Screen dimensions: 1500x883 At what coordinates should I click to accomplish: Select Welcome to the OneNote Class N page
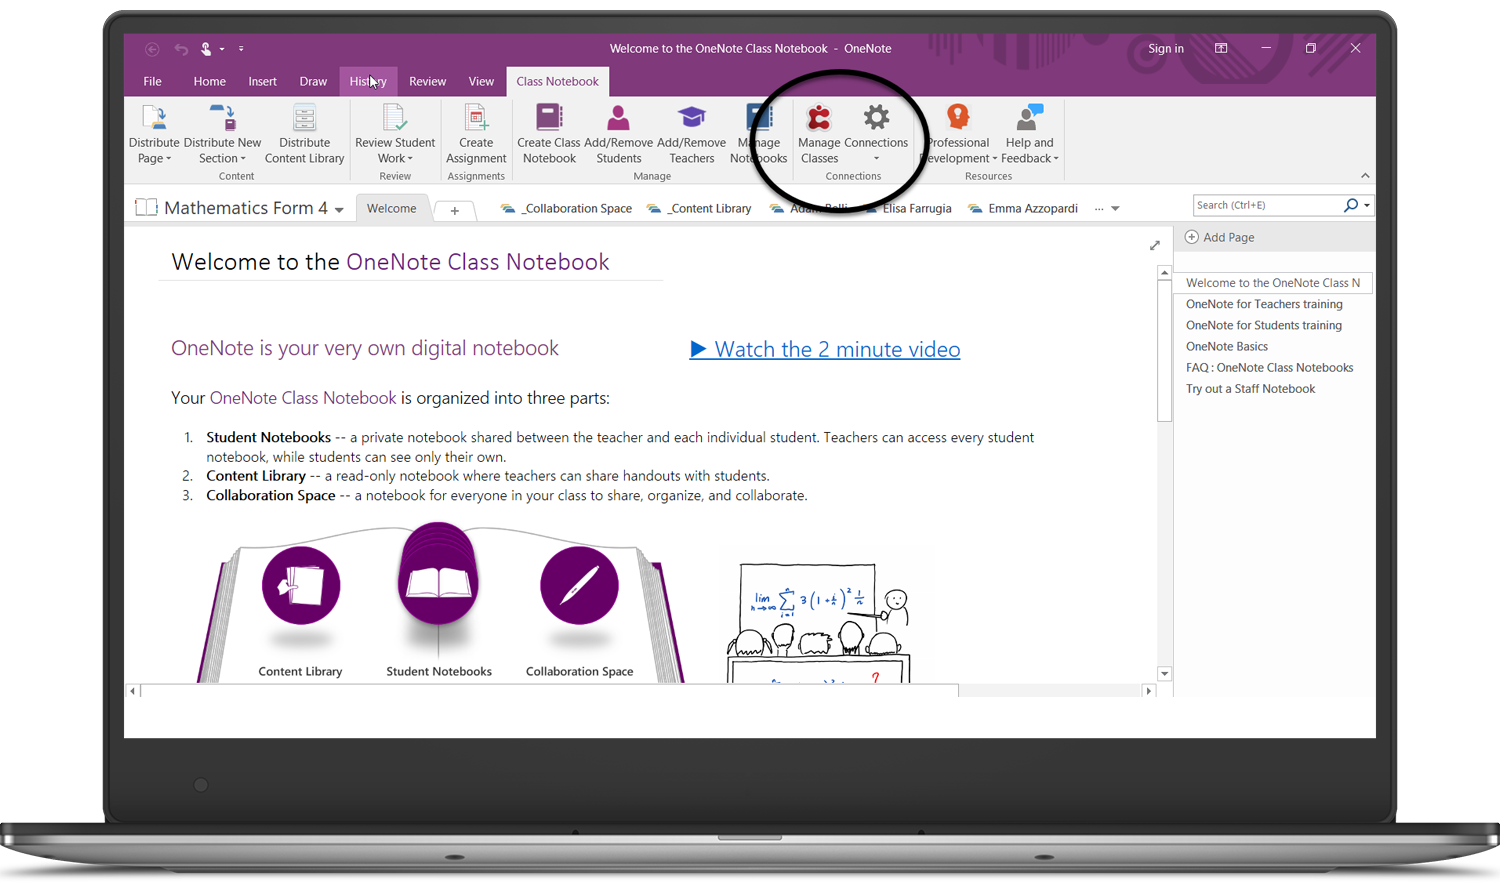(1273, 283)
